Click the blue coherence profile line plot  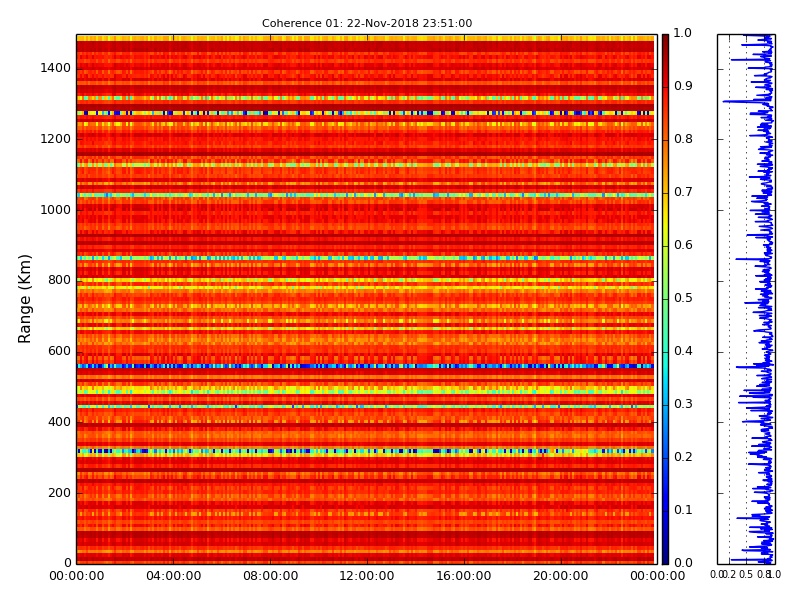click(746, 299)
